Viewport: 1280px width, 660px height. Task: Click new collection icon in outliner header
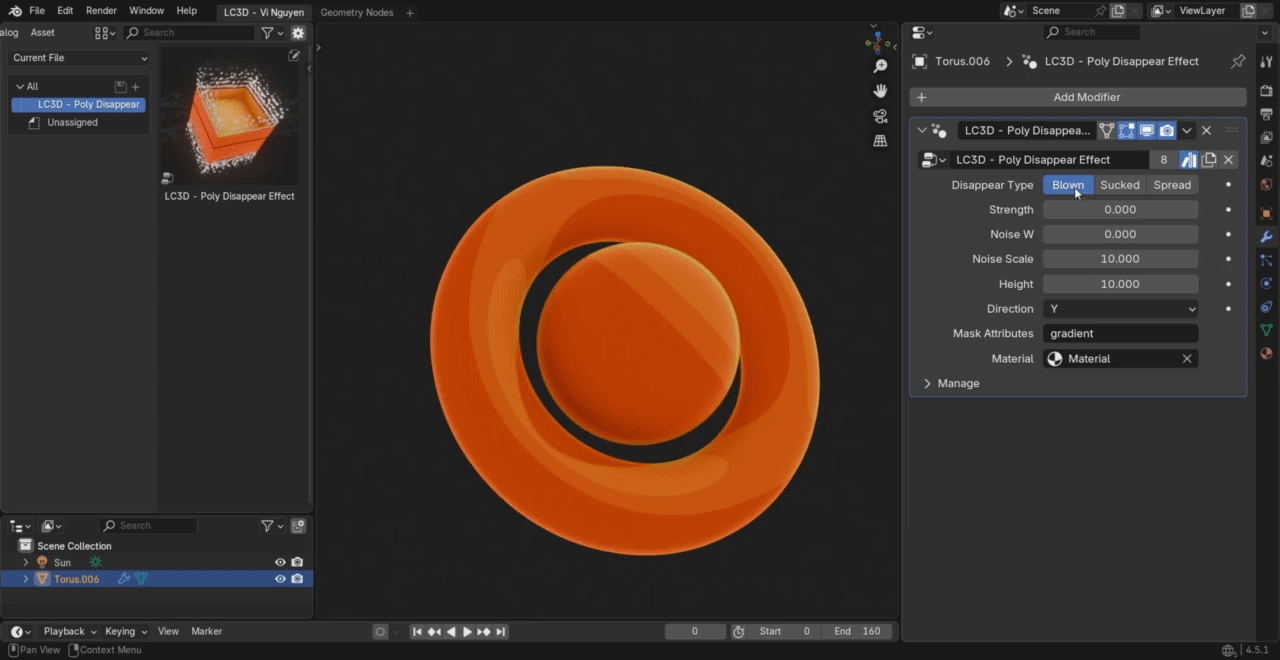[x=298, y=526]
